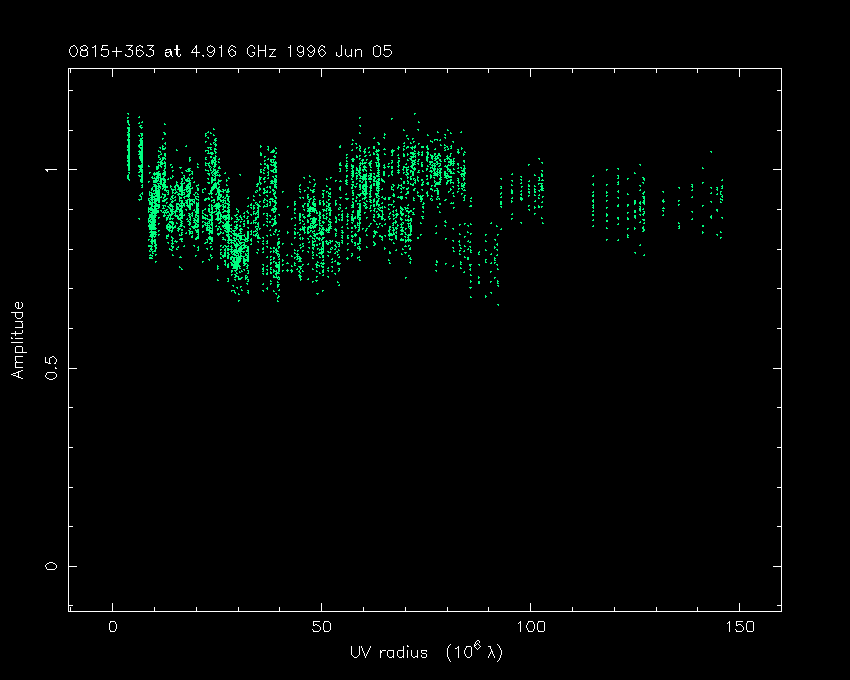
Task: Click the x-axis tick label "50"
Action: click(321, 627)
